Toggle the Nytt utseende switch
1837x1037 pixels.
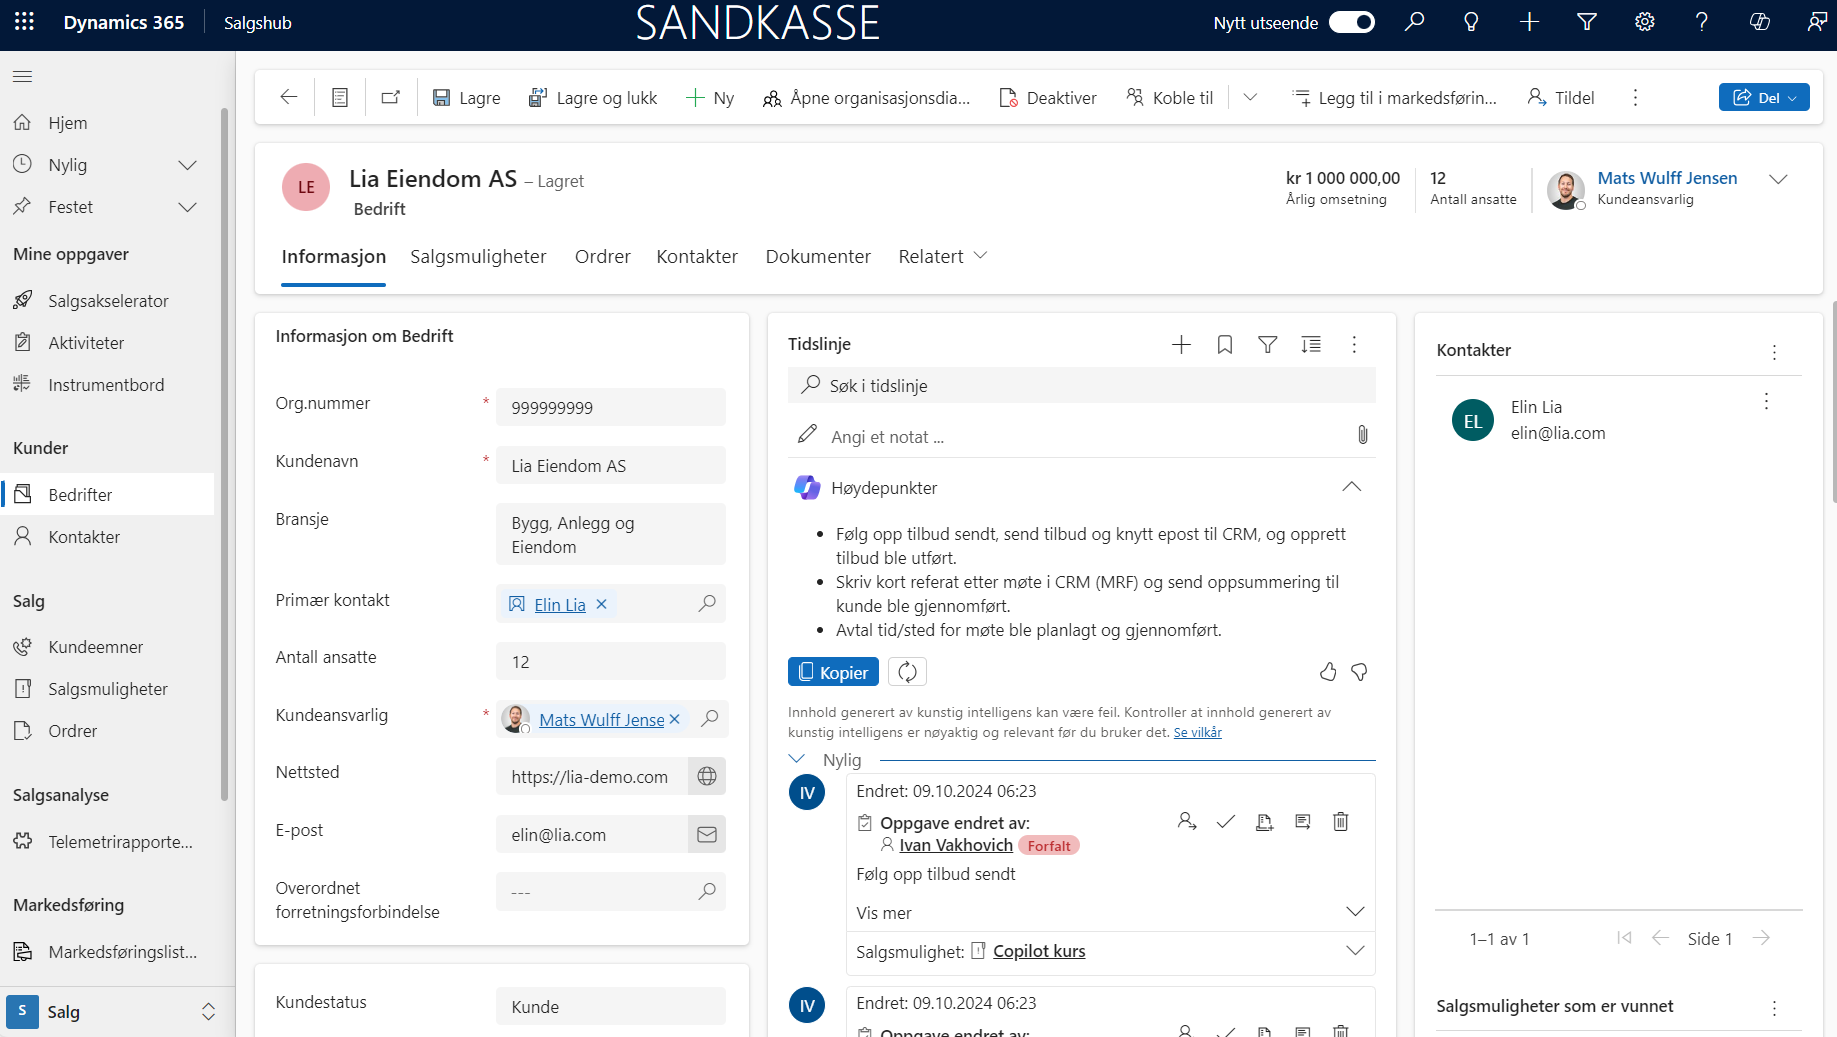coord(1351,22)
